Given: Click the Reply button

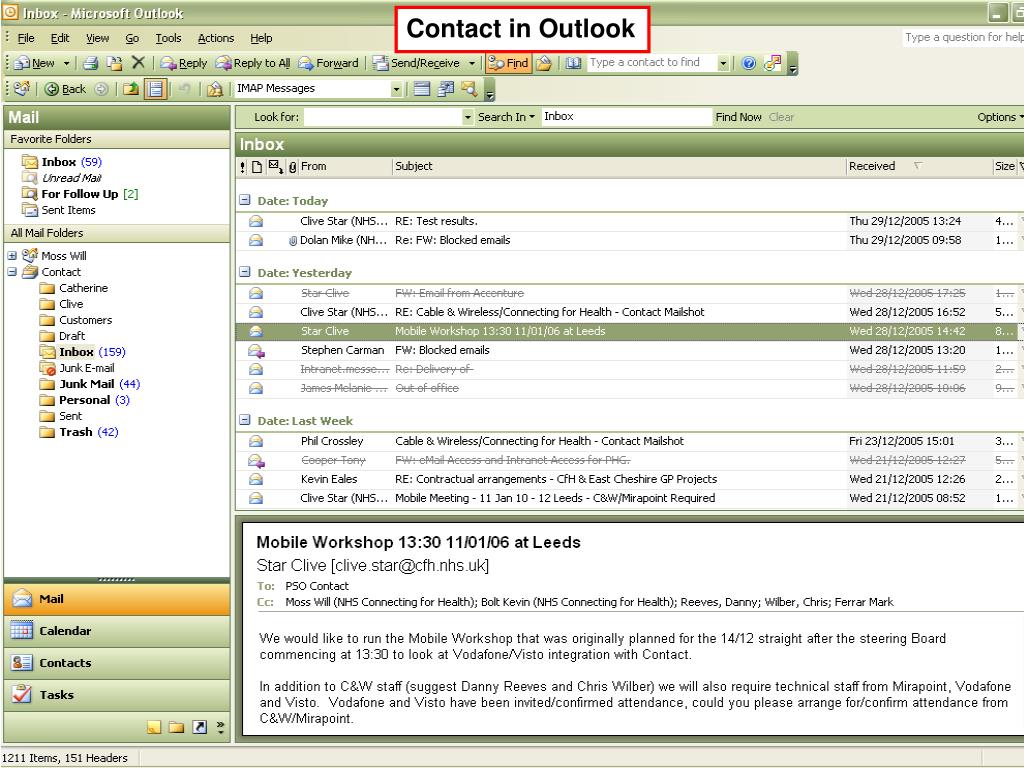Looking at the screenshot, I should point(184,63).
